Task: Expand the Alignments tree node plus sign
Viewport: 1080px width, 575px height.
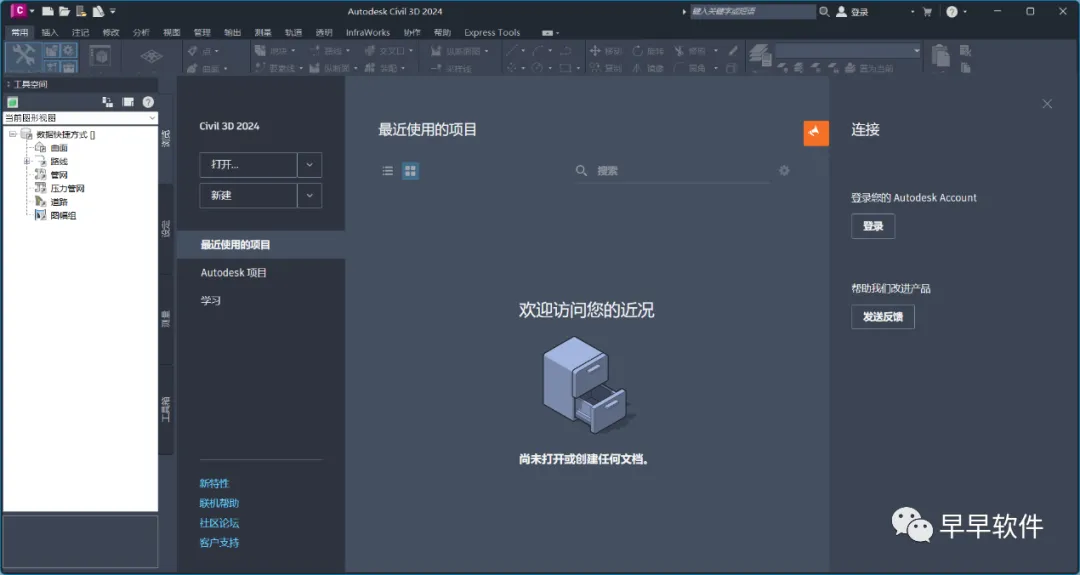Action: (27, 161)
